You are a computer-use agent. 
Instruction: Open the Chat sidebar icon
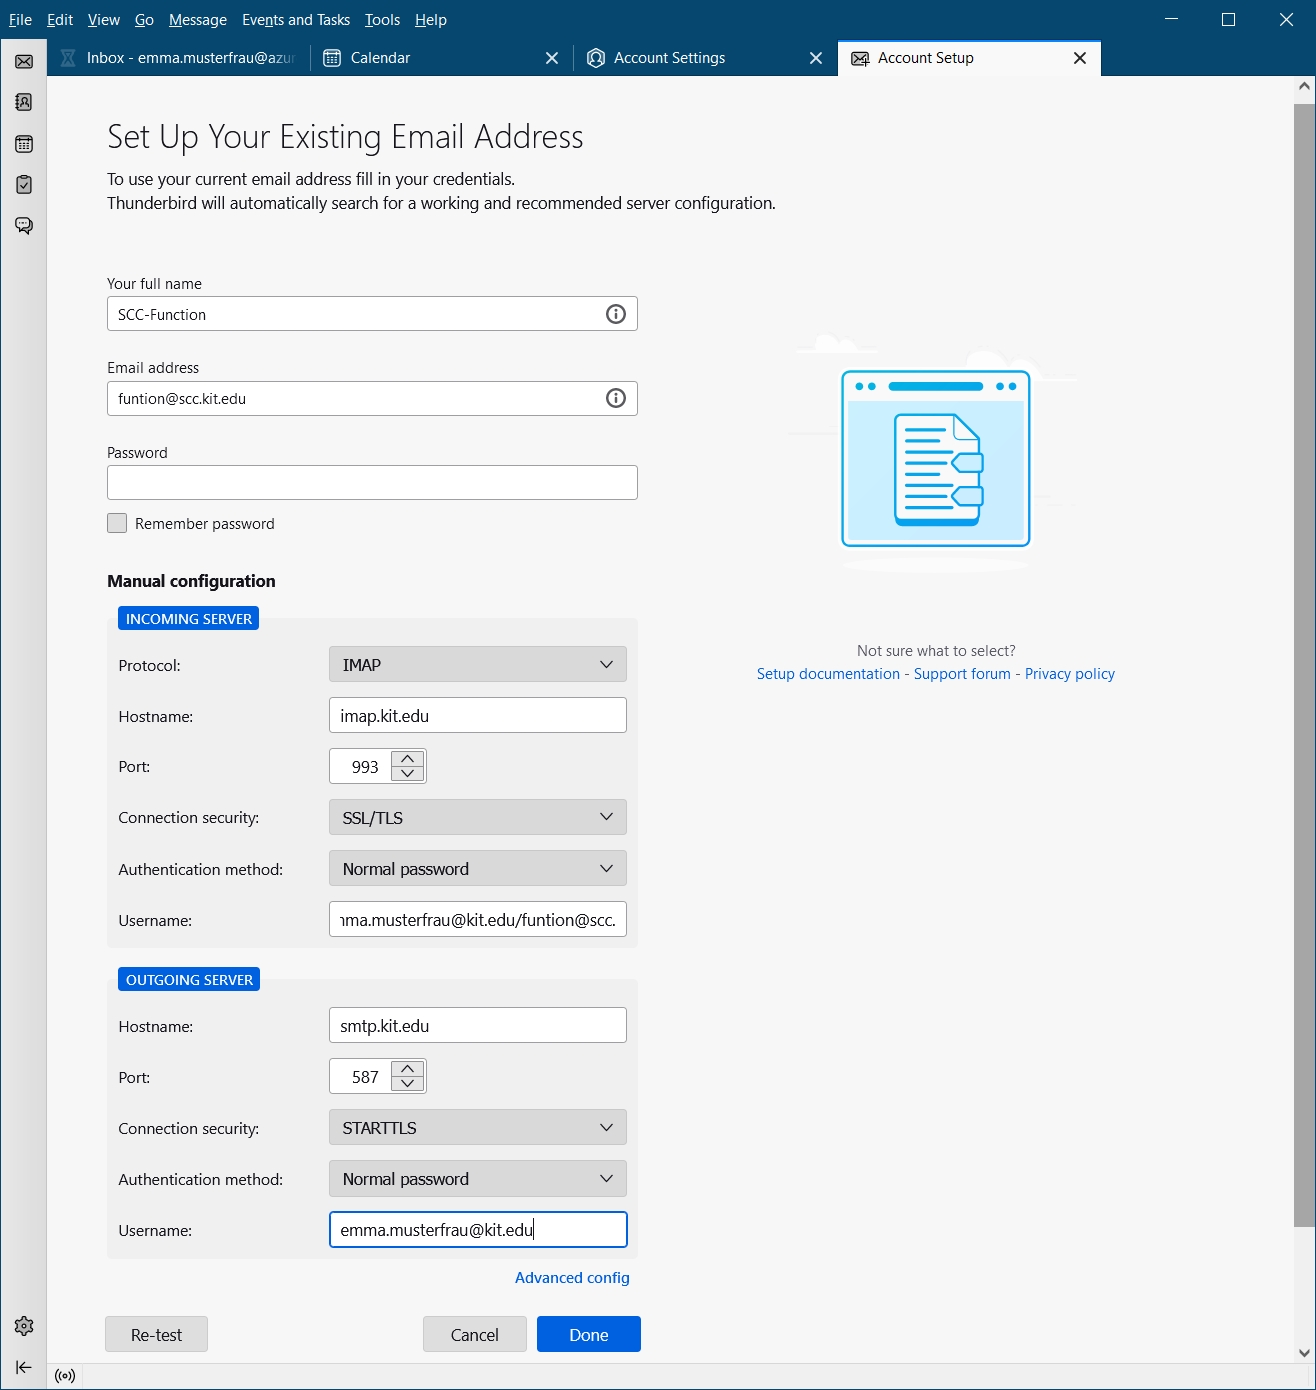pos(24,226)
